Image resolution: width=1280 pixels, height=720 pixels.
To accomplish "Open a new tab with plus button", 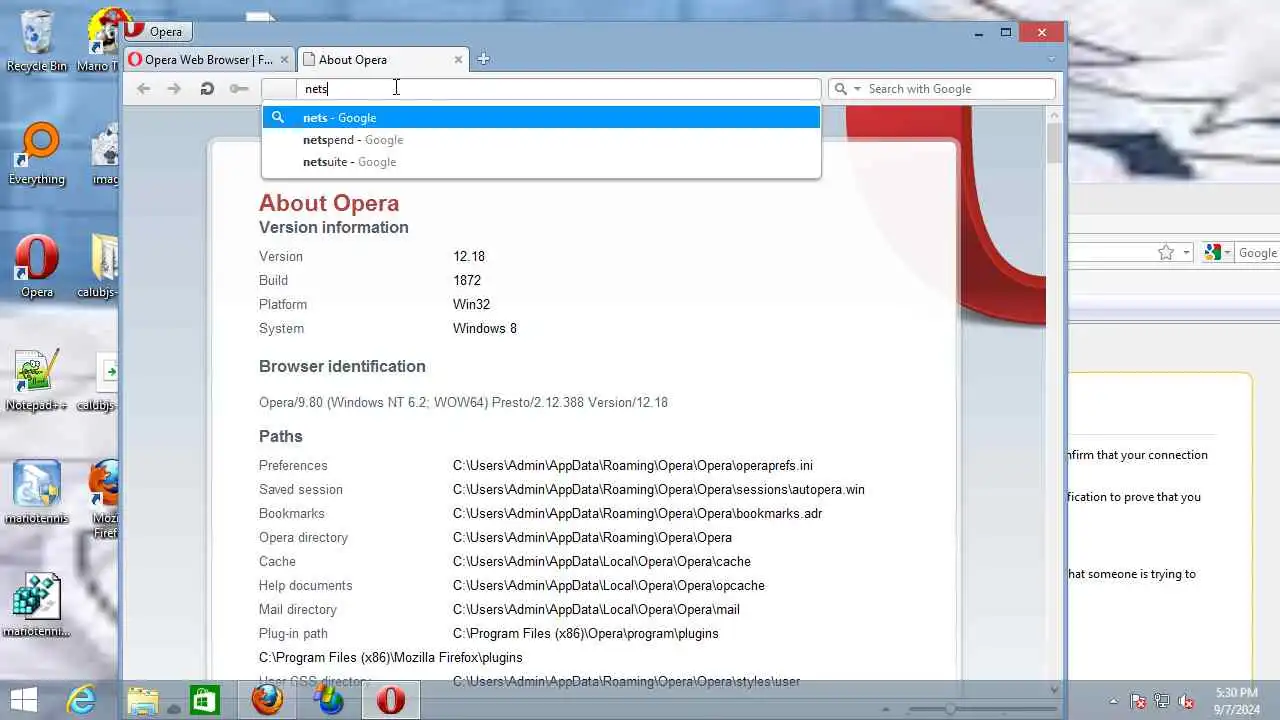I will click(483, 59).
